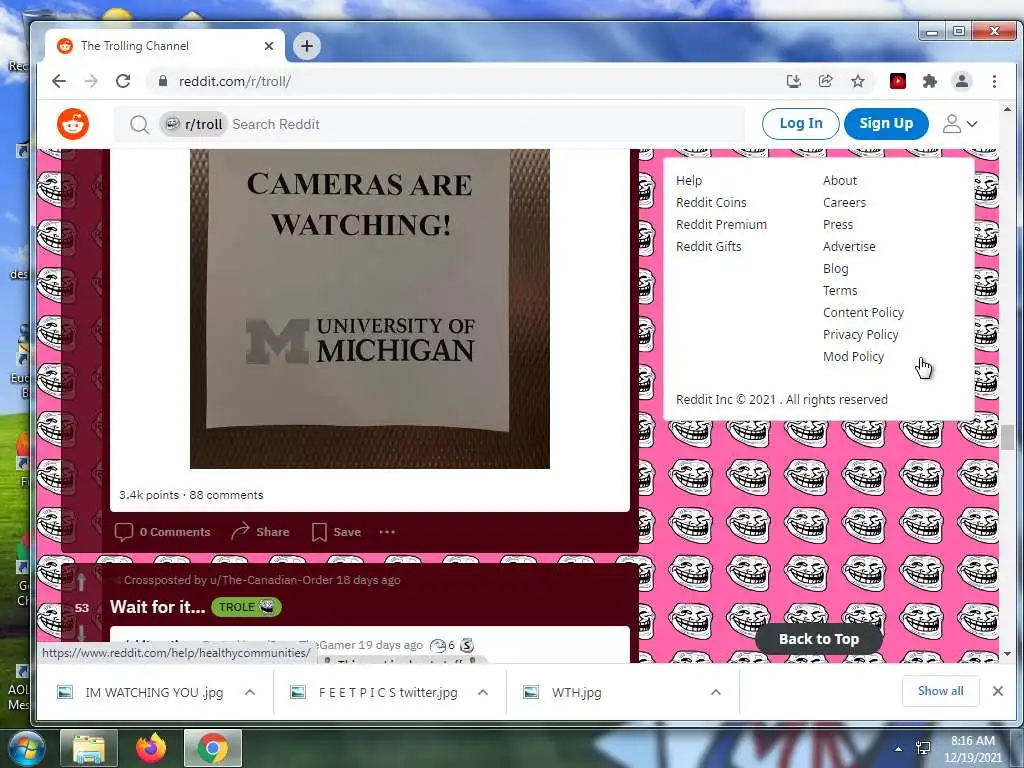Filter by the TROLE flair tag
Viewport: 1024px width, 768px height.
click(246, 607)
